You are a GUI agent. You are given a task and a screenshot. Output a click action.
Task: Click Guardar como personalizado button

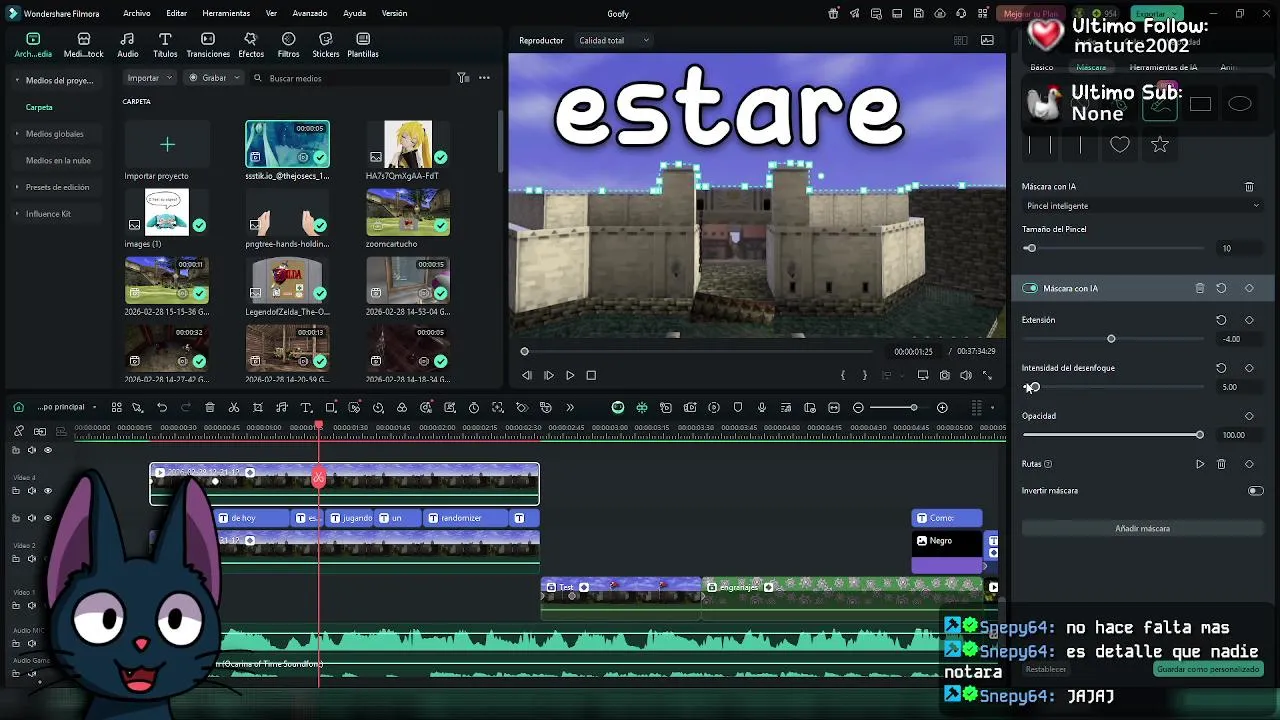coord(1208,669)
